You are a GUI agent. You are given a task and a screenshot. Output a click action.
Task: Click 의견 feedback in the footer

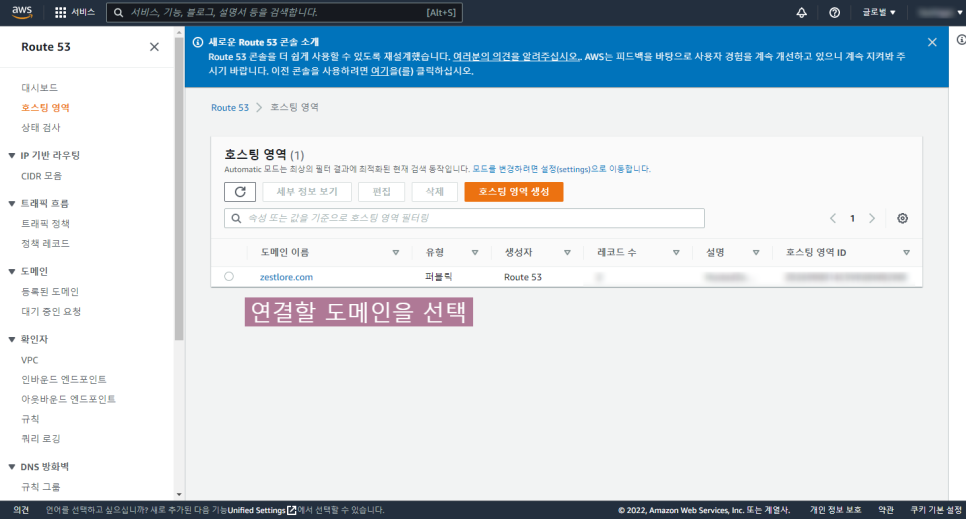pos(21,510)
